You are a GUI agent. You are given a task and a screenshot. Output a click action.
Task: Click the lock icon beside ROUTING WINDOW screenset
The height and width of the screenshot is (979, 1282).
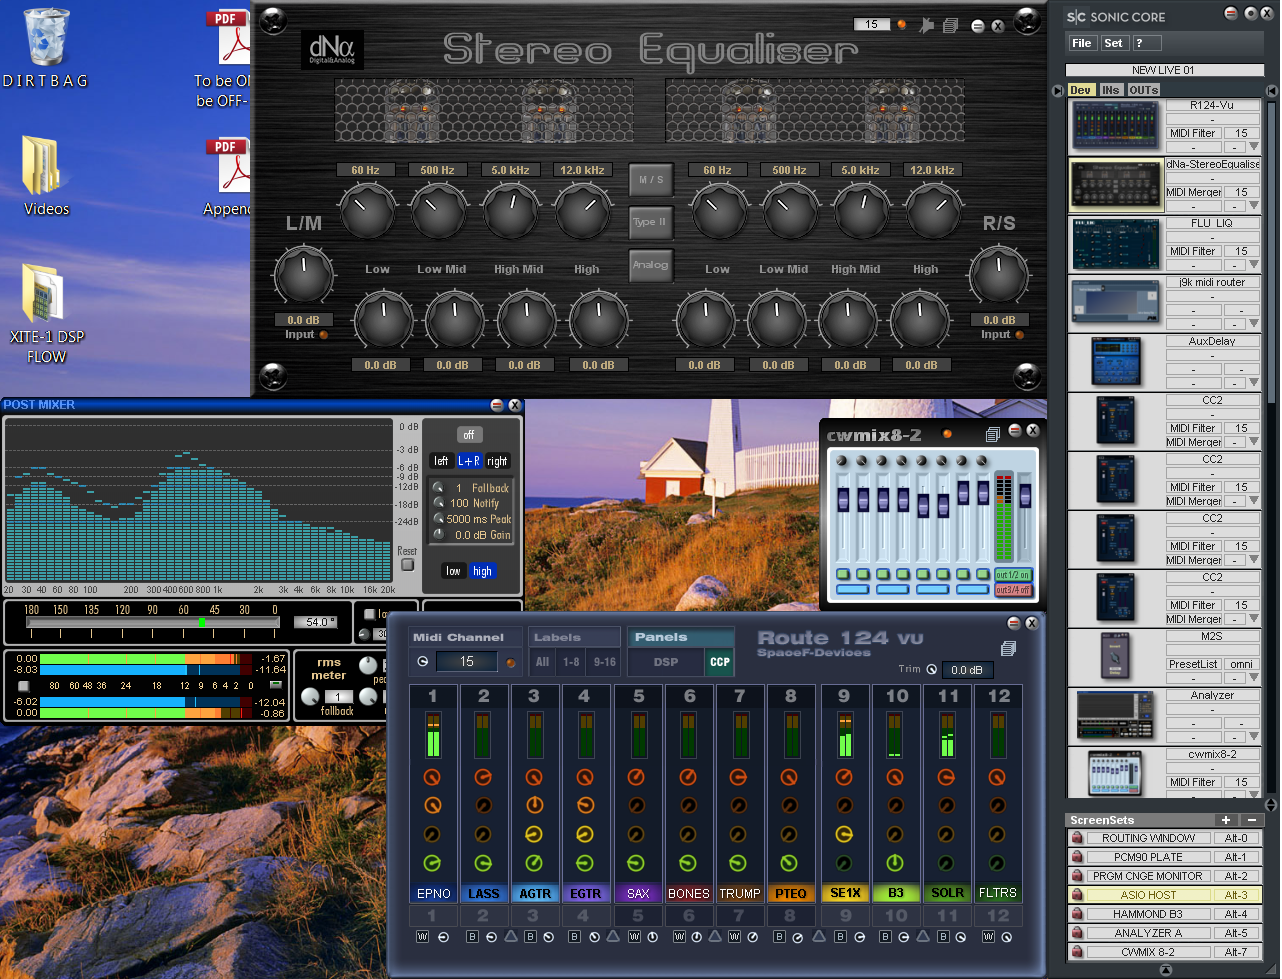[1077, 838]
